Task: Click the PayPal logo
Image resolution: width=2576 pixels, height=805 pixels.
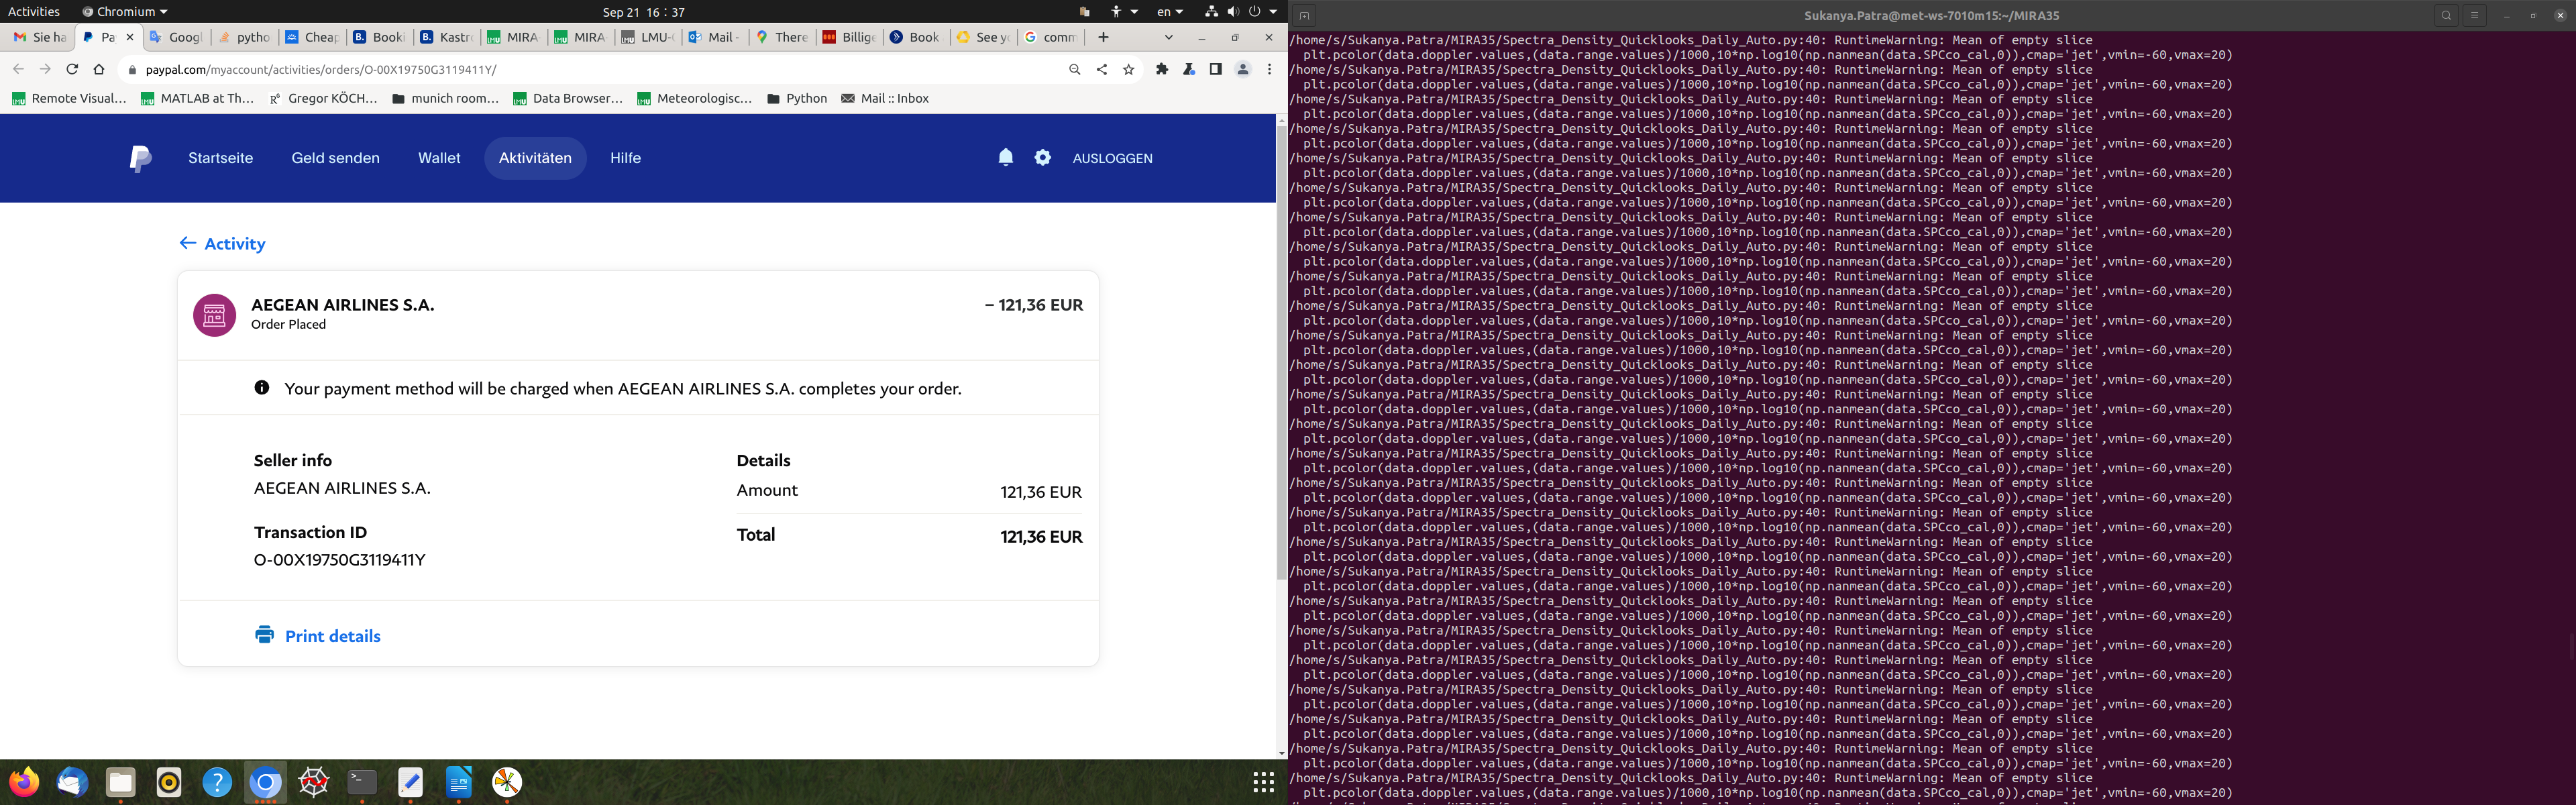Action: pyautogui.click(x=141, y=158)
